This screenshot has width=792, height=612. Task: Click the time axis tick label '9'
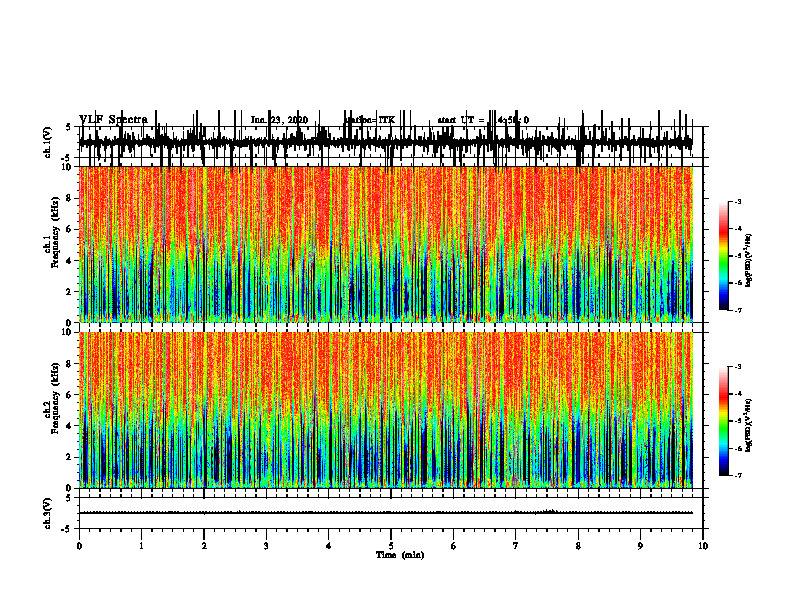coord(640,546)
